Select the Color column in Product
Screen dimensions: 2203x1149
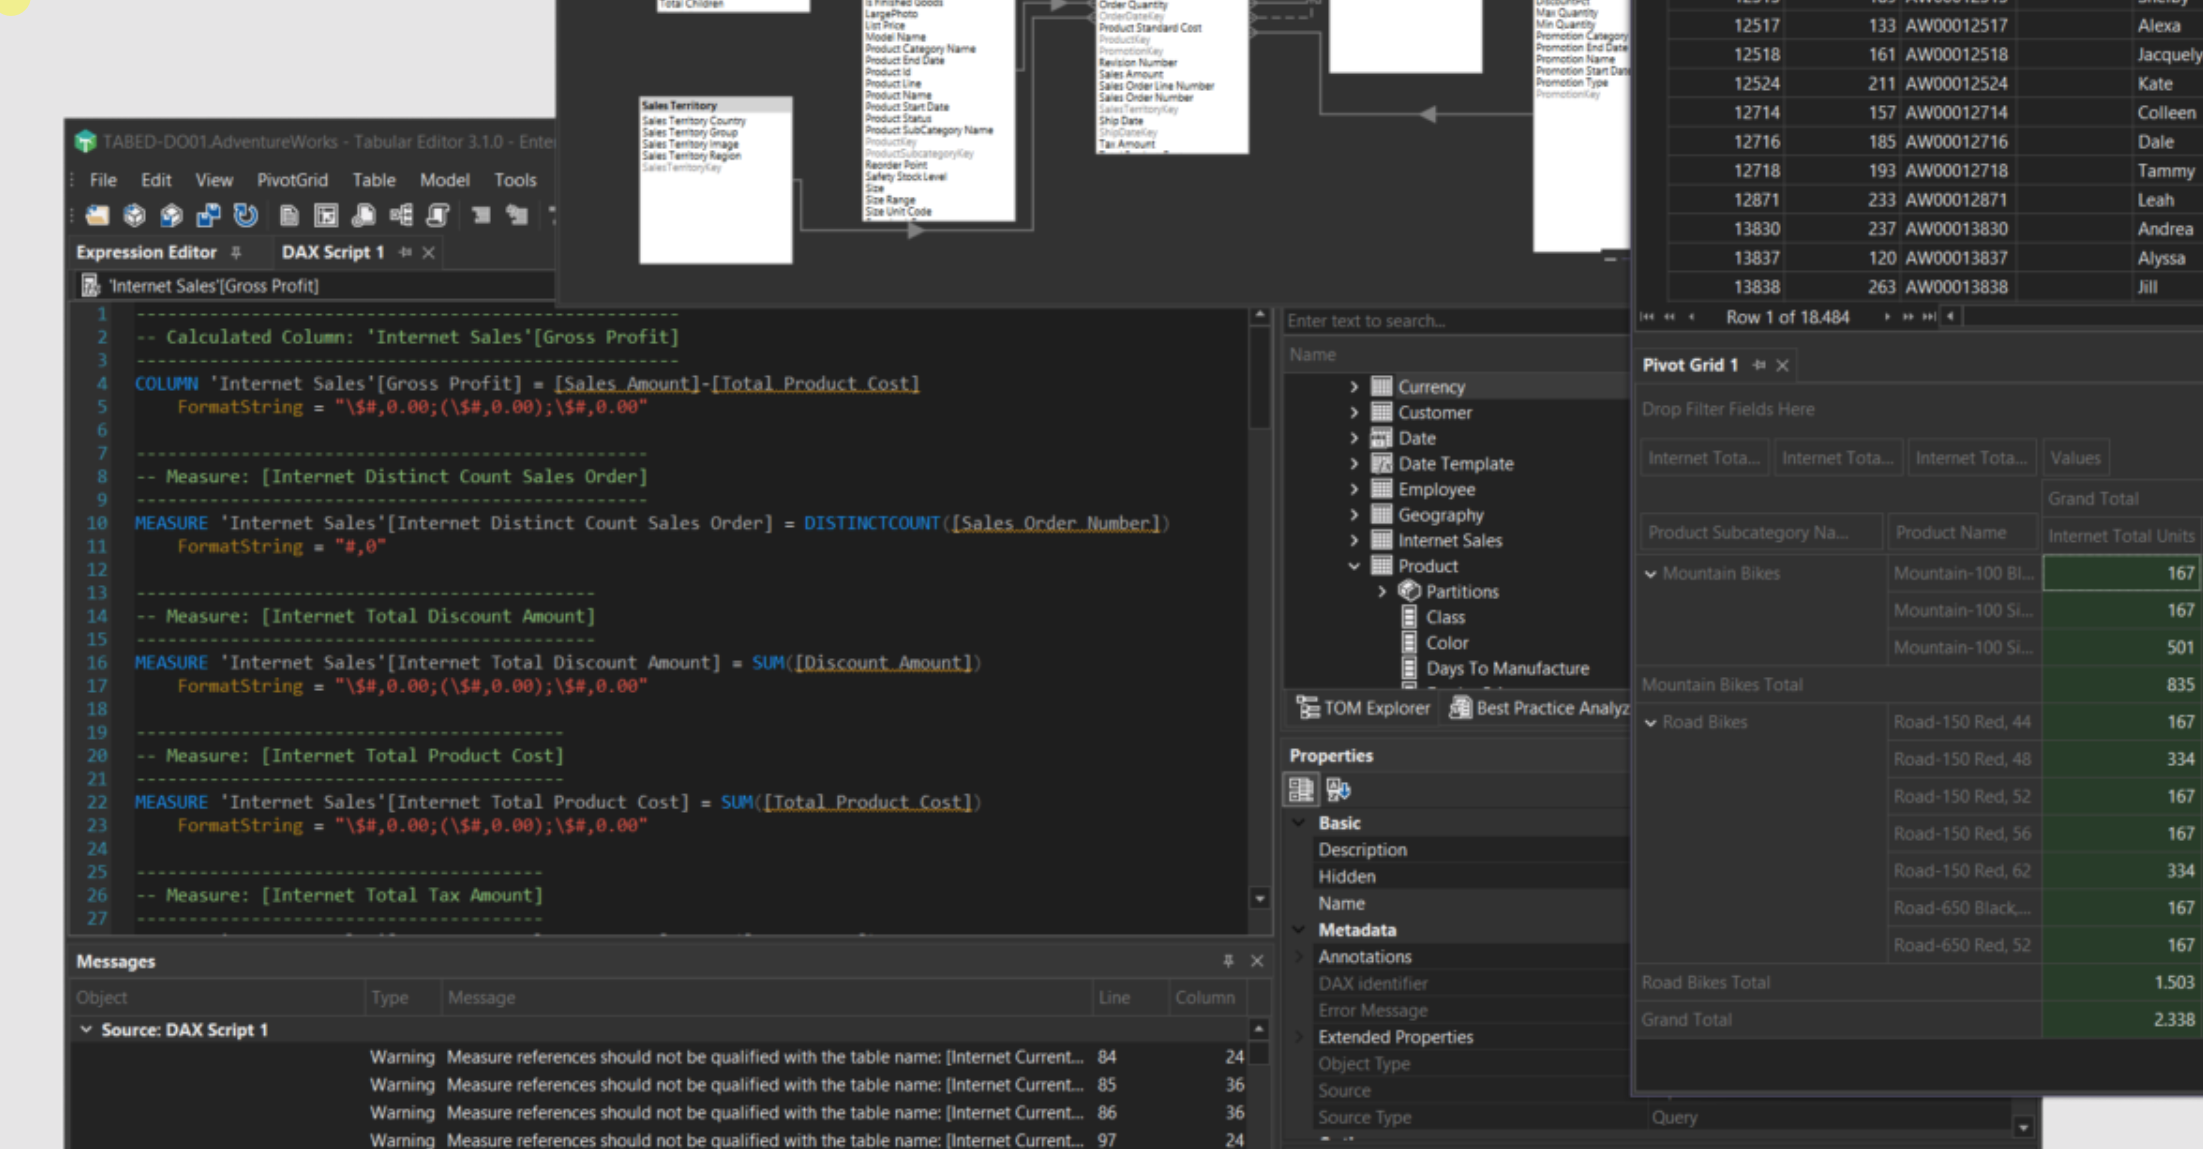1447,643
